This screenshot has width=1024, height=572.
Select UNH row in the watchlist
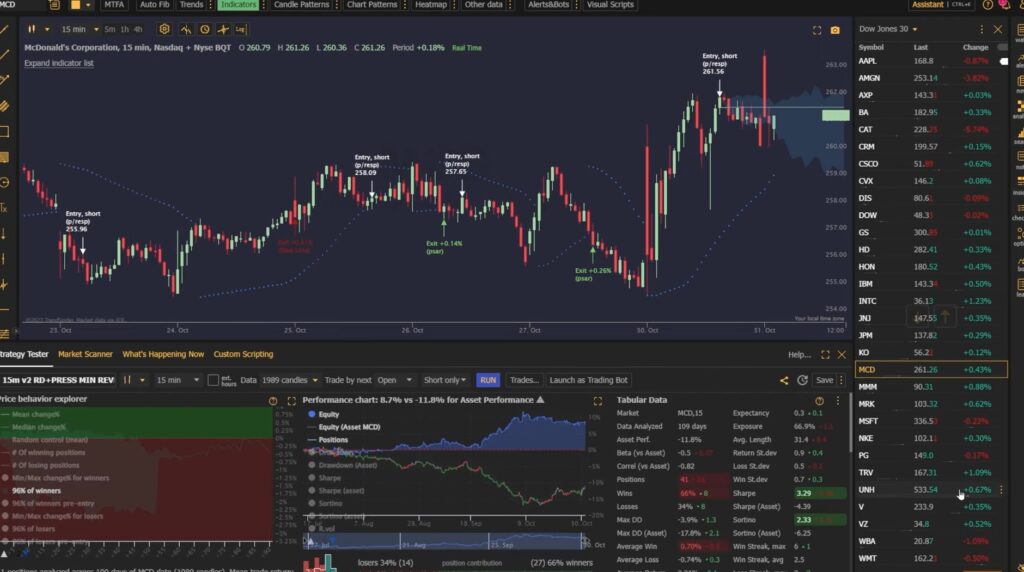[931, 490]
